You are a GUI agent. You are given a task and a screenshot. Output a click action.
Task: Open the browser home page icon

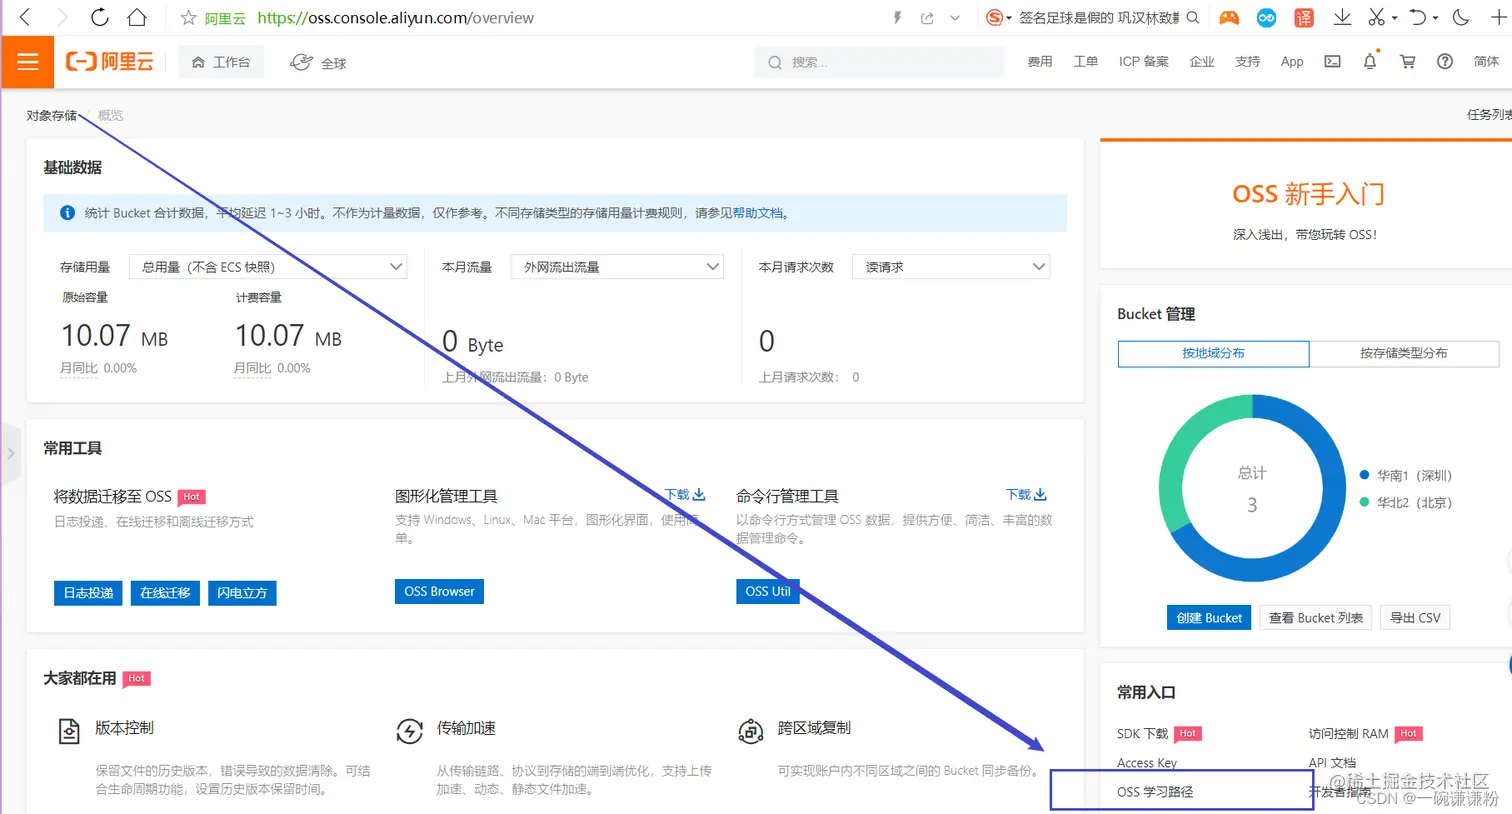point(136,17)
